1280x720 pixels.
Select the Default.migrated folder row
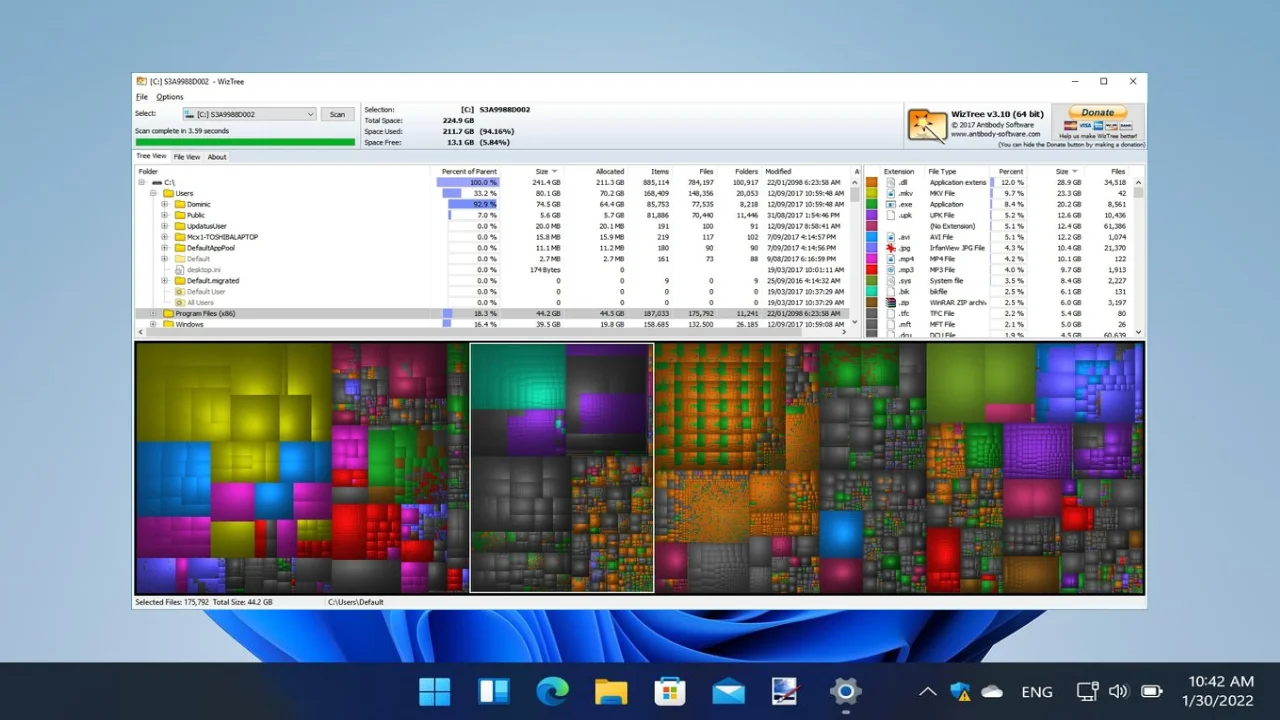coord(496,281)
